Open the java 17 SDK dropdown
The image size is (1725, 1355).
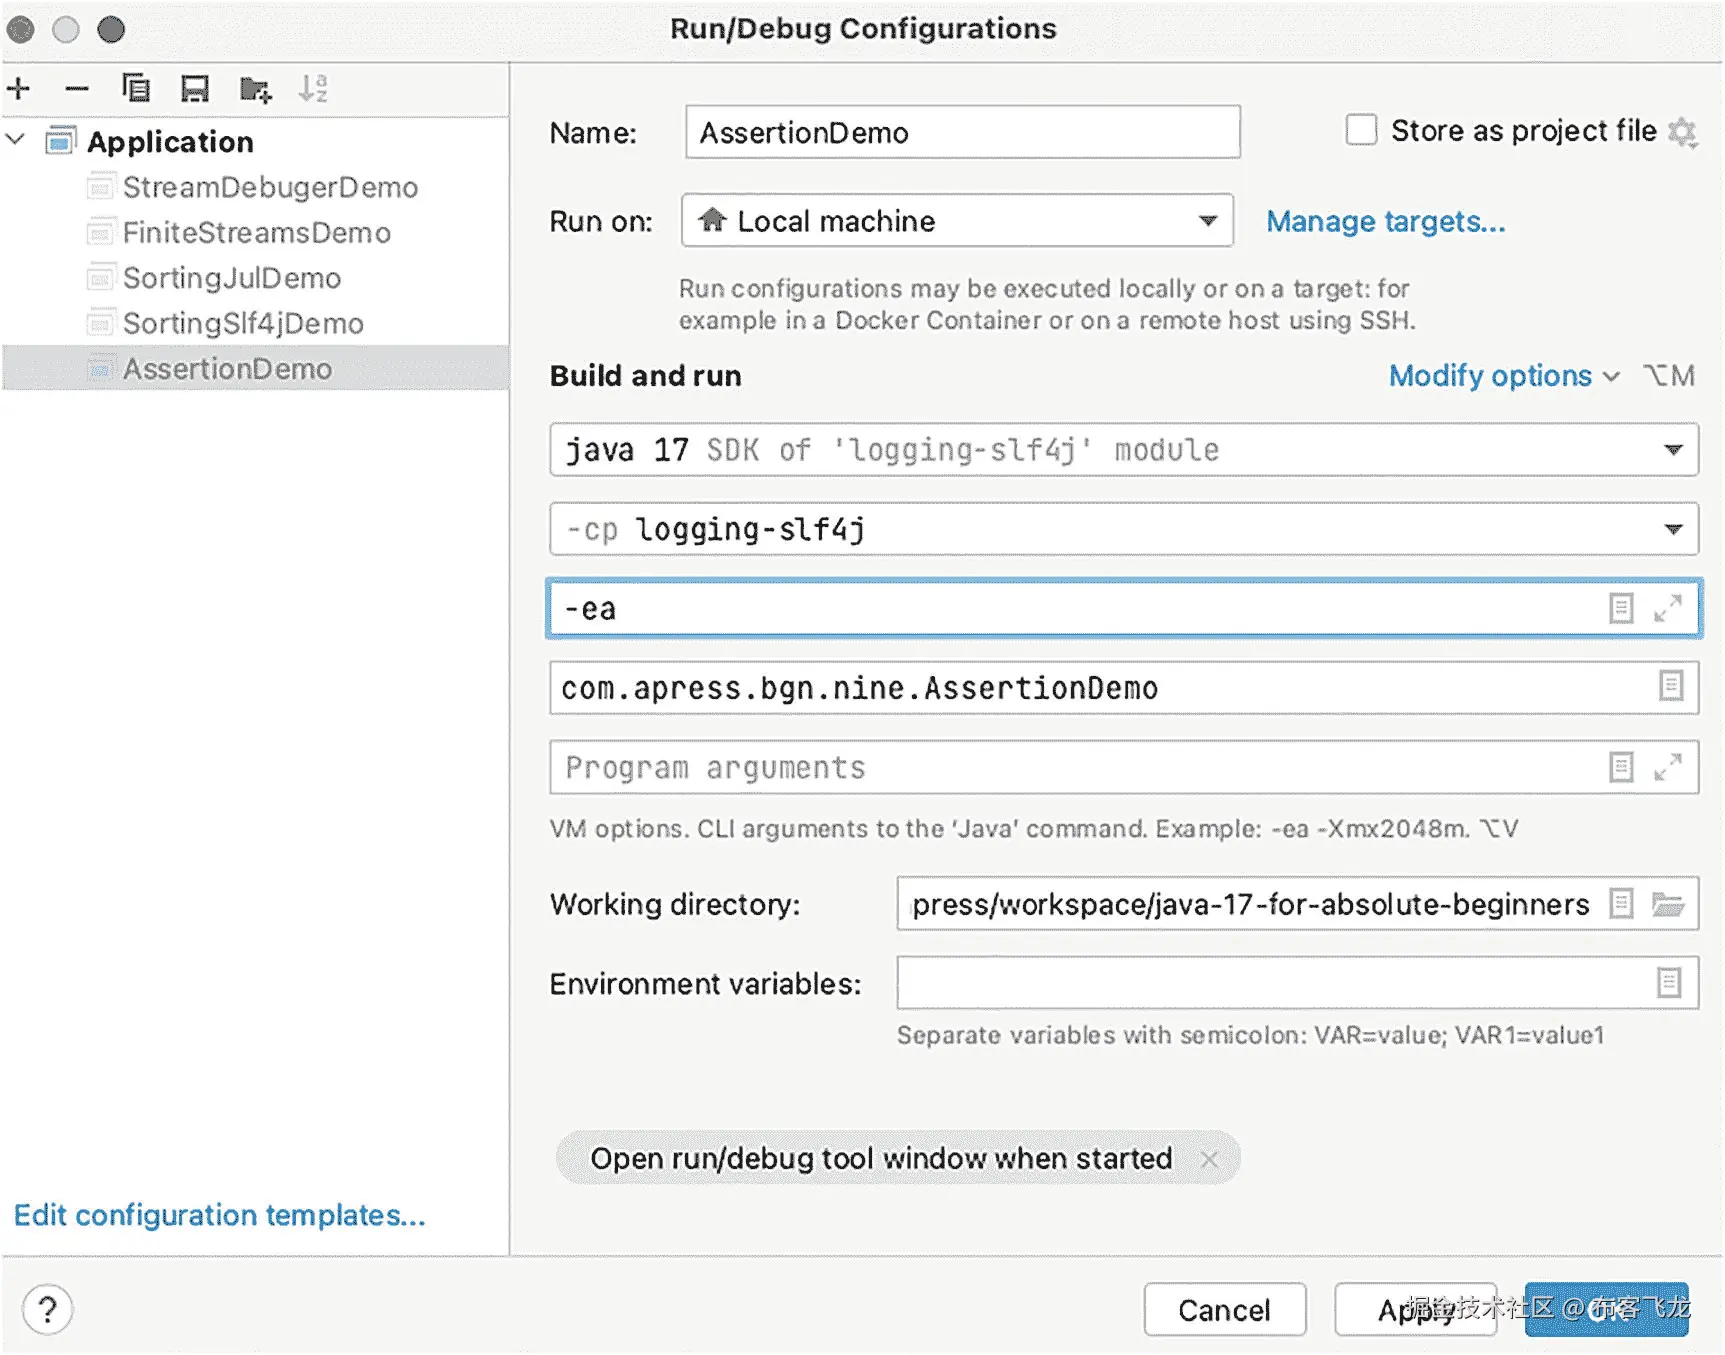1673,450
